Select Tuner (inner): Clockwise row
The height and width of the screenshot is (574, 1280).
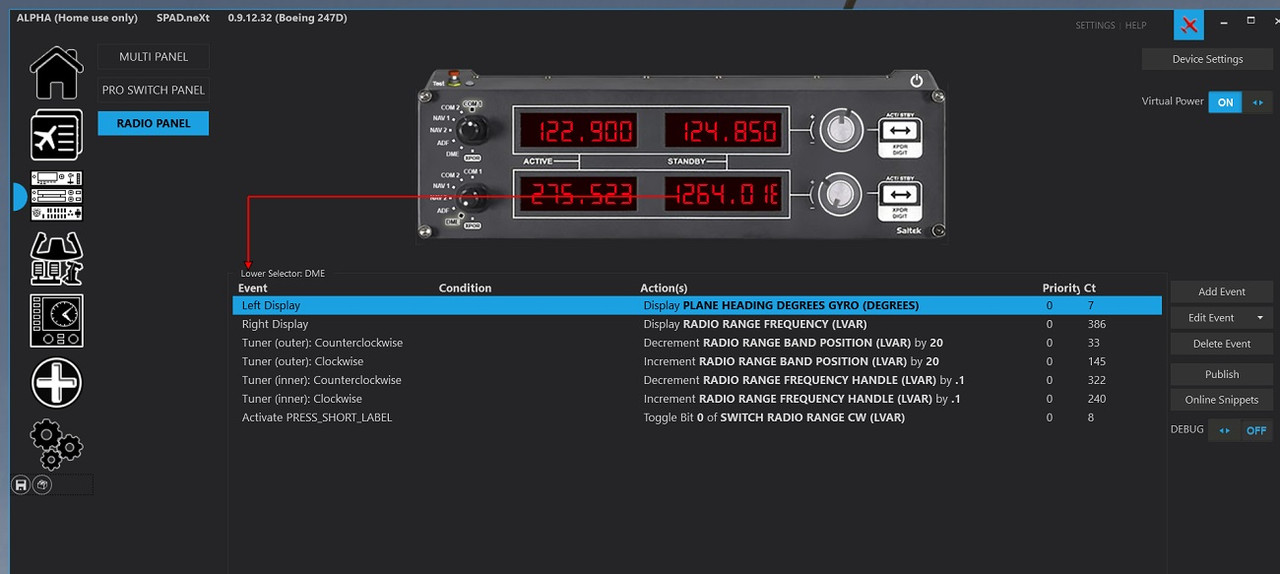(698, 399)
